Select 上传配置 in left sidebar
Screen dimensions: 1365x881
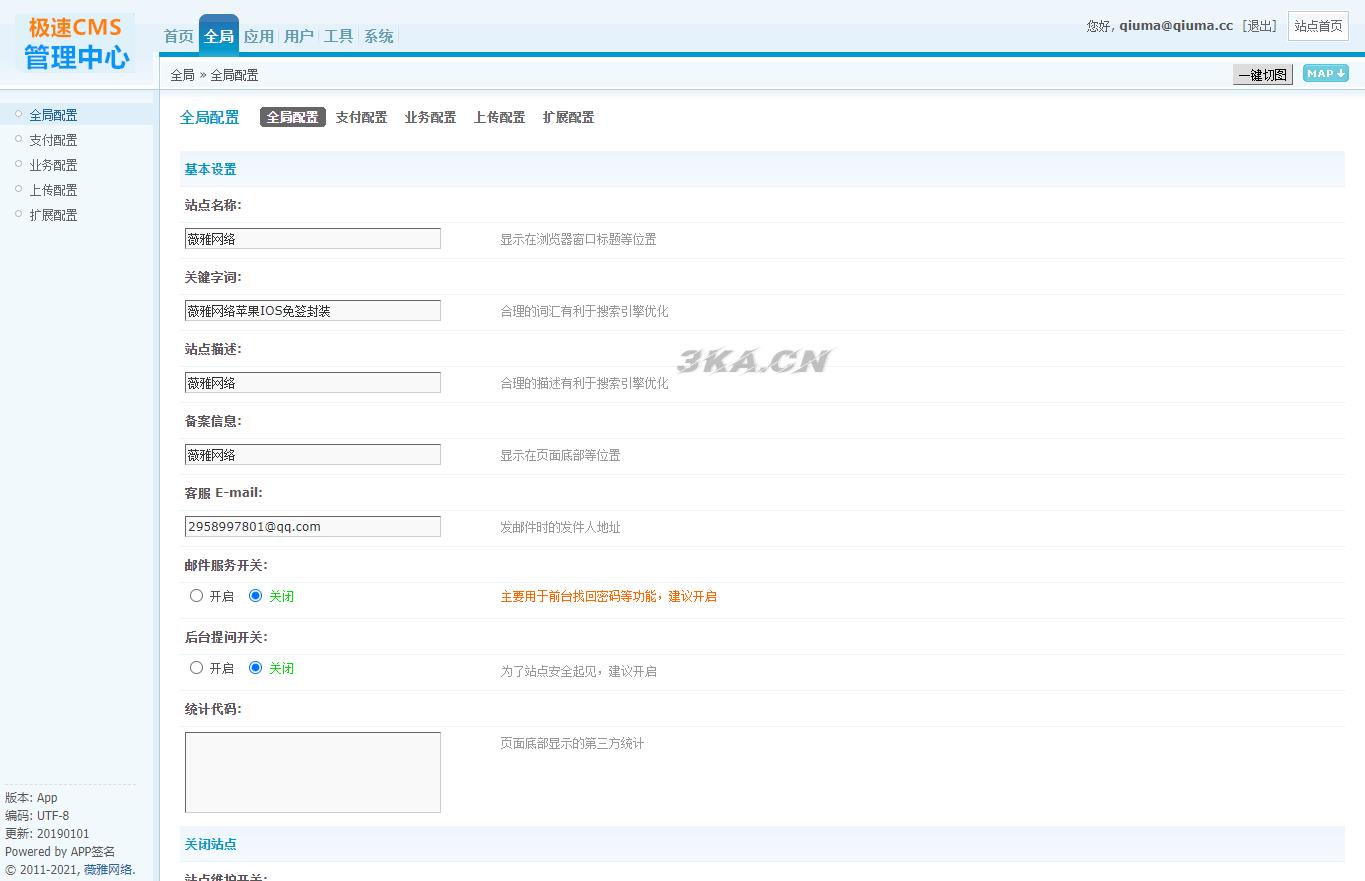[53, 190]
